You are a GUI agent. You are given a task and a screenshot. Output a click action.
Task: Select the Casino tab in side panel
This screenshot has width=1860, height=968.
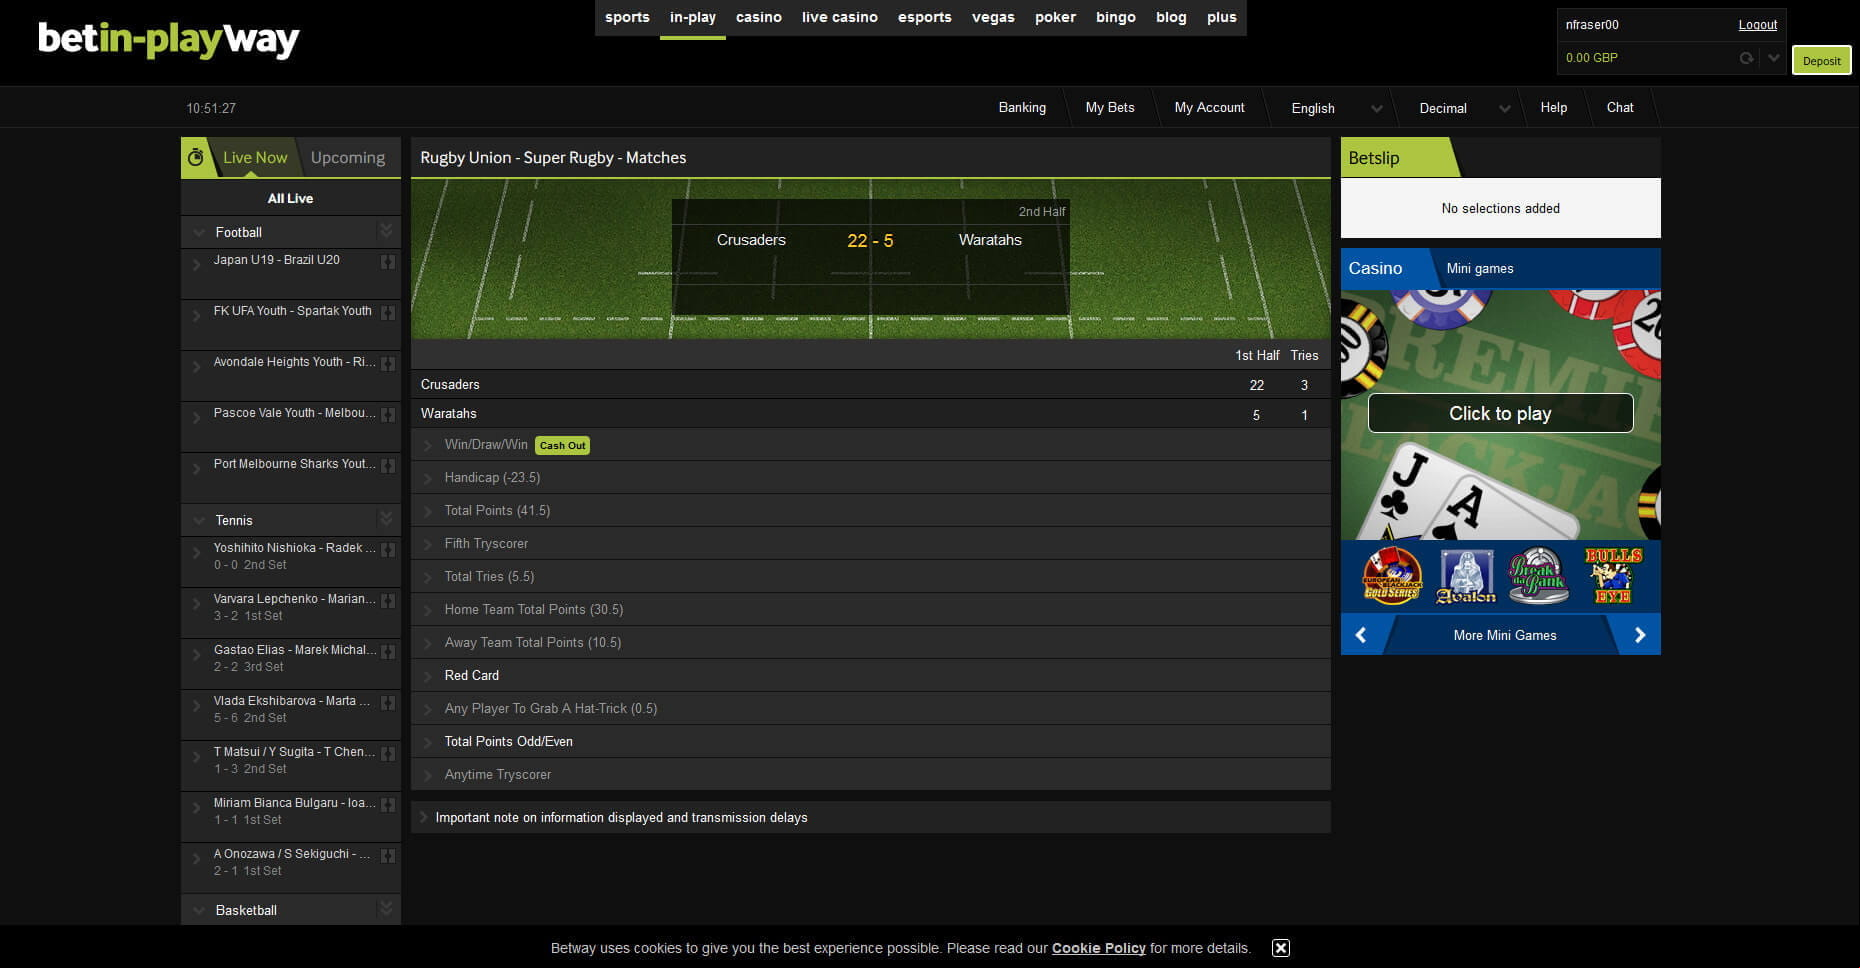click(x=1375, y=268)
